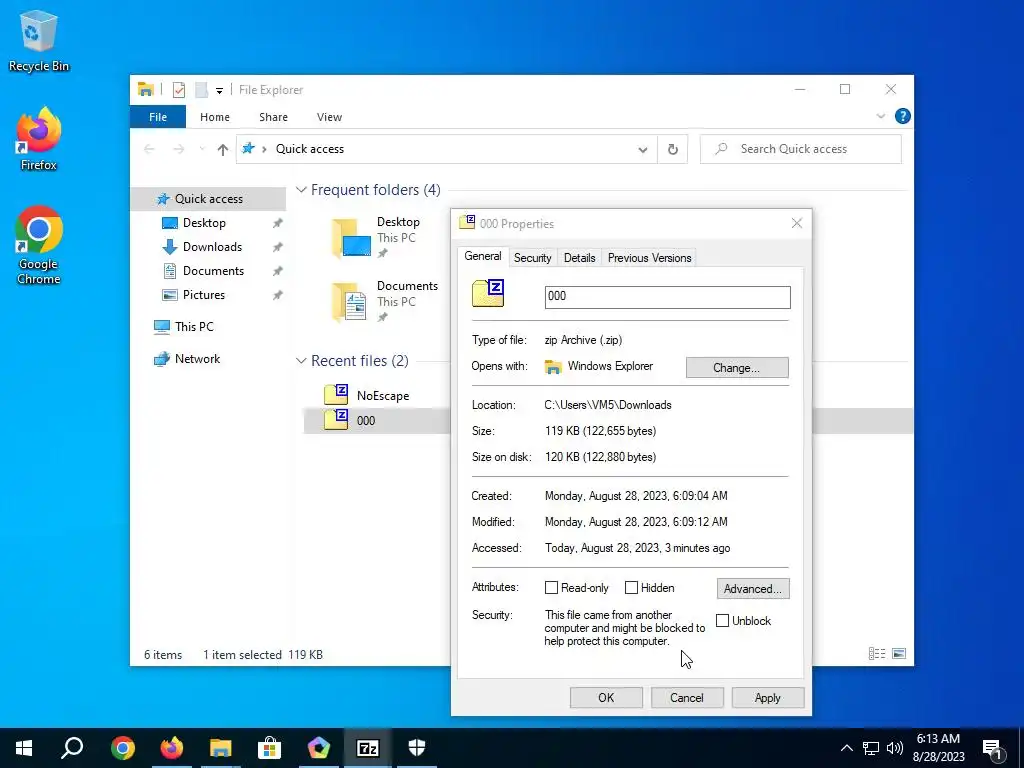The image size is (1024, 768).
Task: Open taskbar Search magnifier
Action: (x=72, y=748)
